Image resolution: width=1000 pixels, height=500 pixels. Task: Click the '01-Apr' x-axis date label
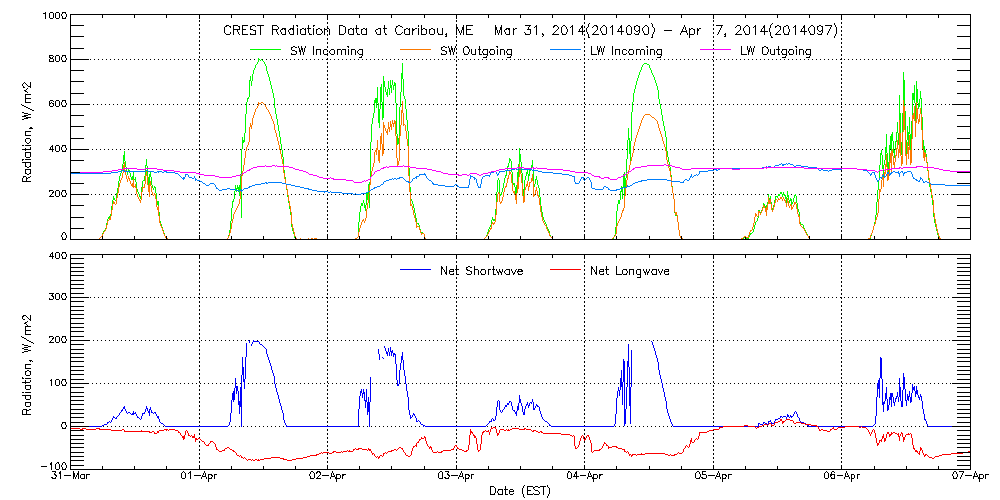(x=200, y=478)
